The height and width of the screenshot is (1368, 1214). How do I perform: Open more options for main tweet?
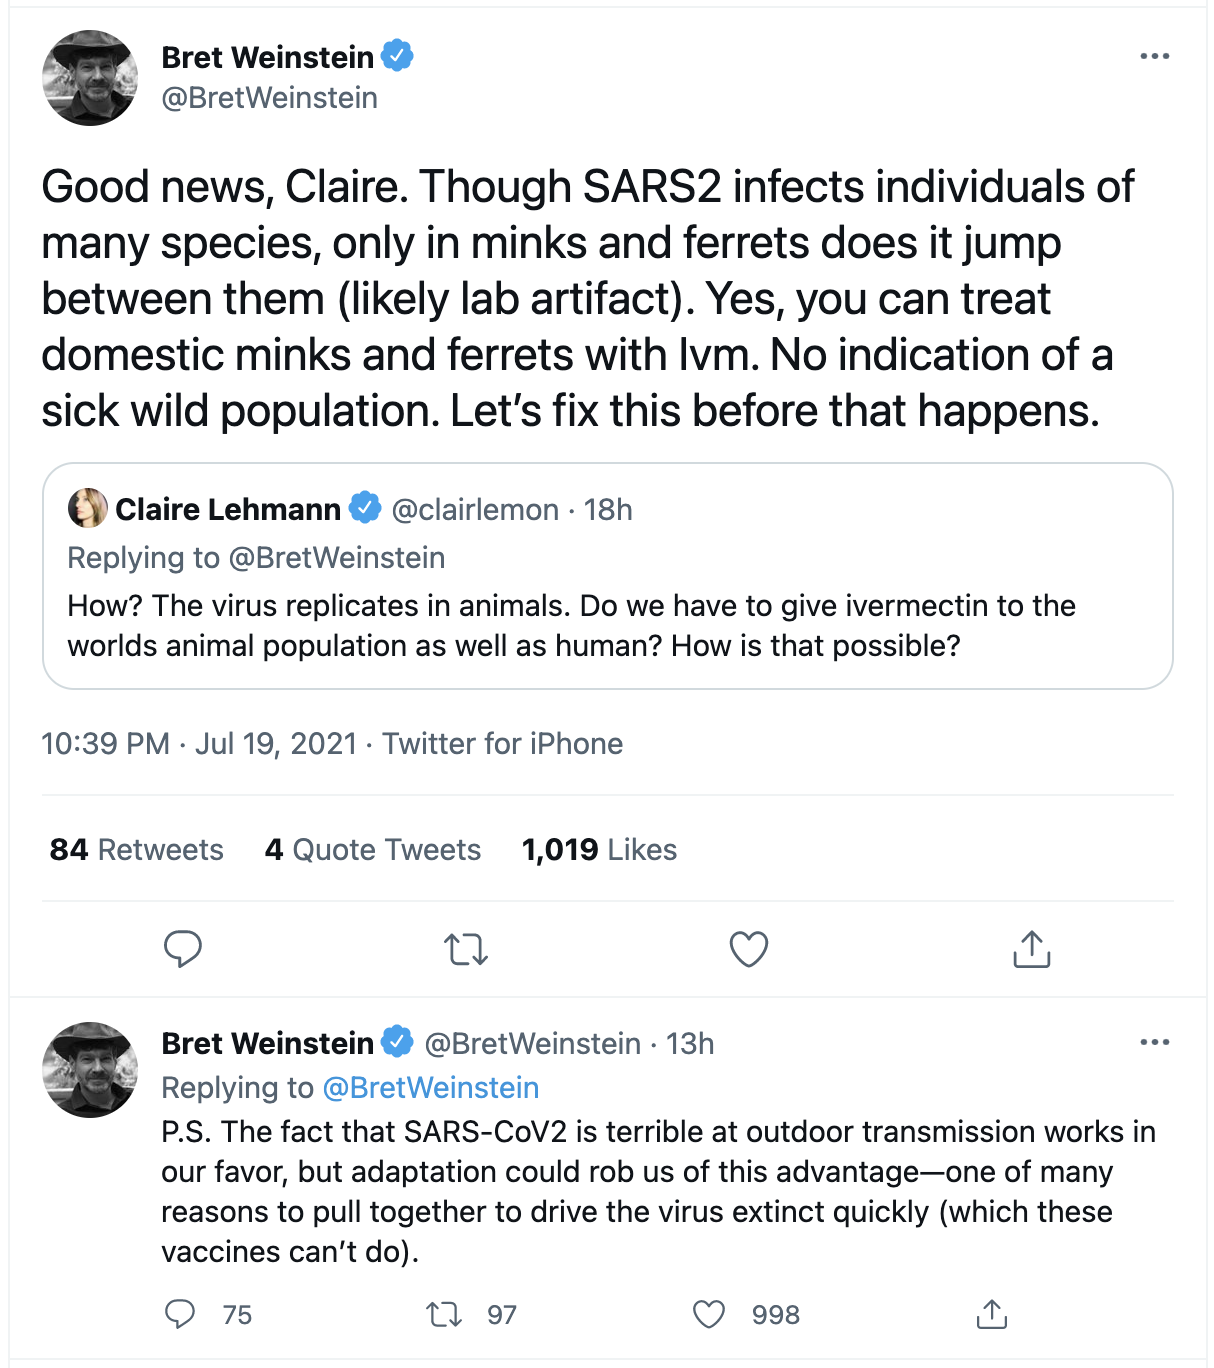[x=1154, y=56]
